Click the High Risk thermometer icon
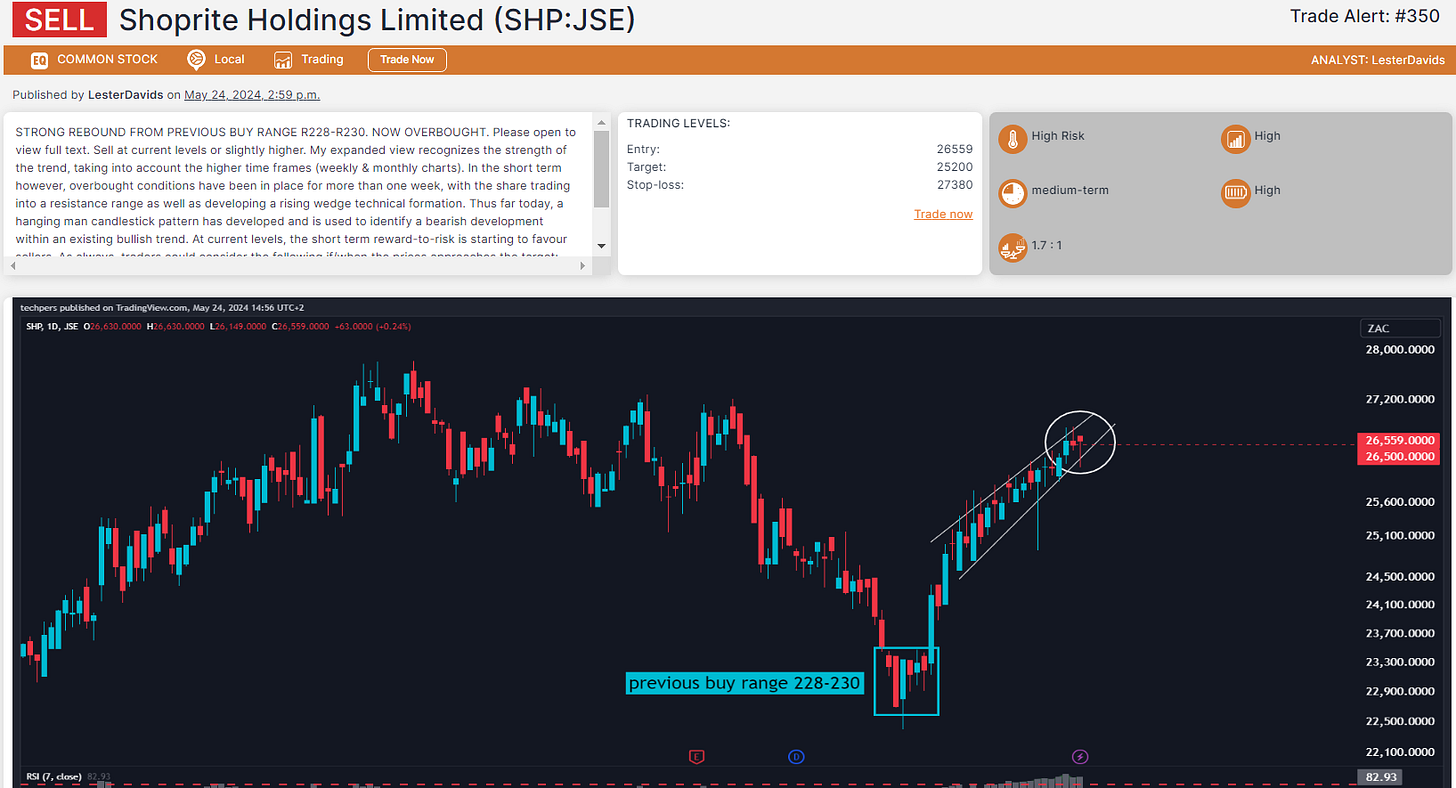The image size is (1456, 788). 1012,139
